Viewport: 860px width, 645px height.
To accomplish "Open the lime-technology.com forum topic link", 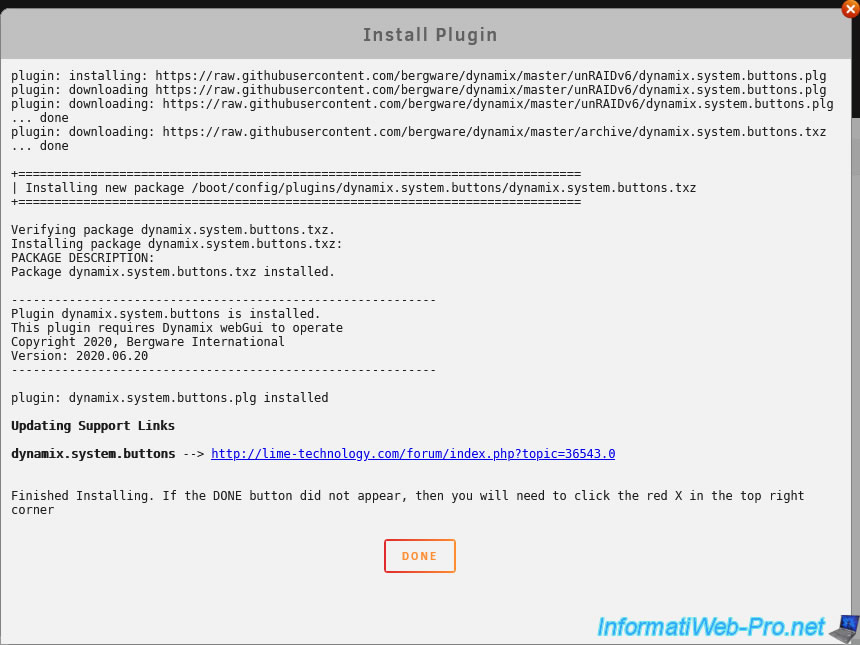I will pyautogui.click(x=413, y=454).
